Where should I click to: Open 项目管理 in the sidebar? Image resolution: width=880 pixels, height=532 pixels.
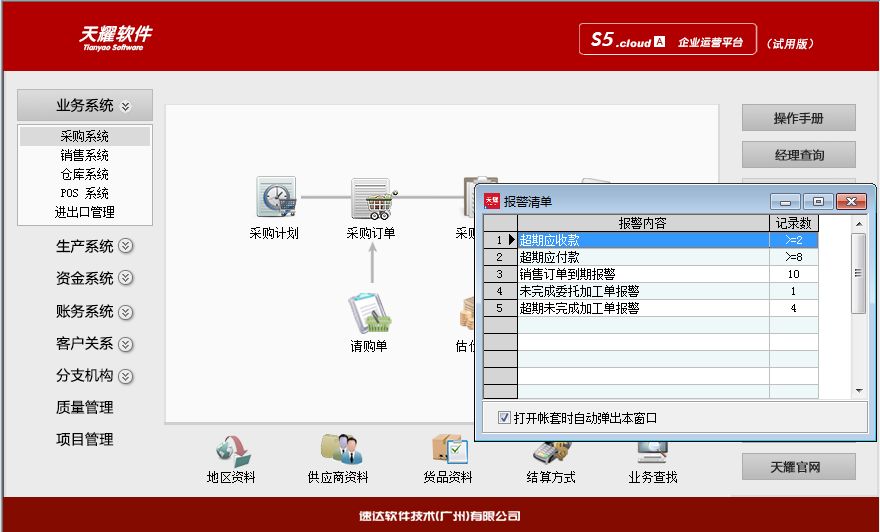pyautogui.click(x=85, y=439)
